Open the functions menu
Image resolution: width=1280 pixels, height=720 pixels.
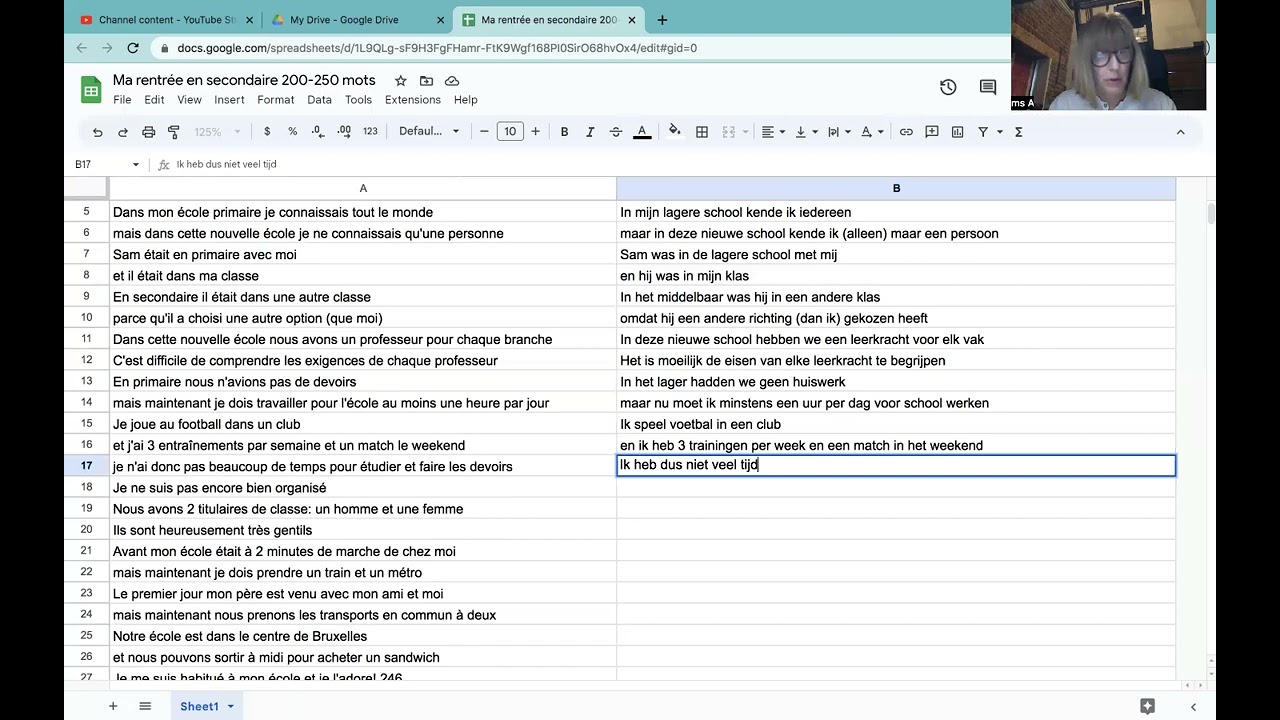pos(1019,132)
